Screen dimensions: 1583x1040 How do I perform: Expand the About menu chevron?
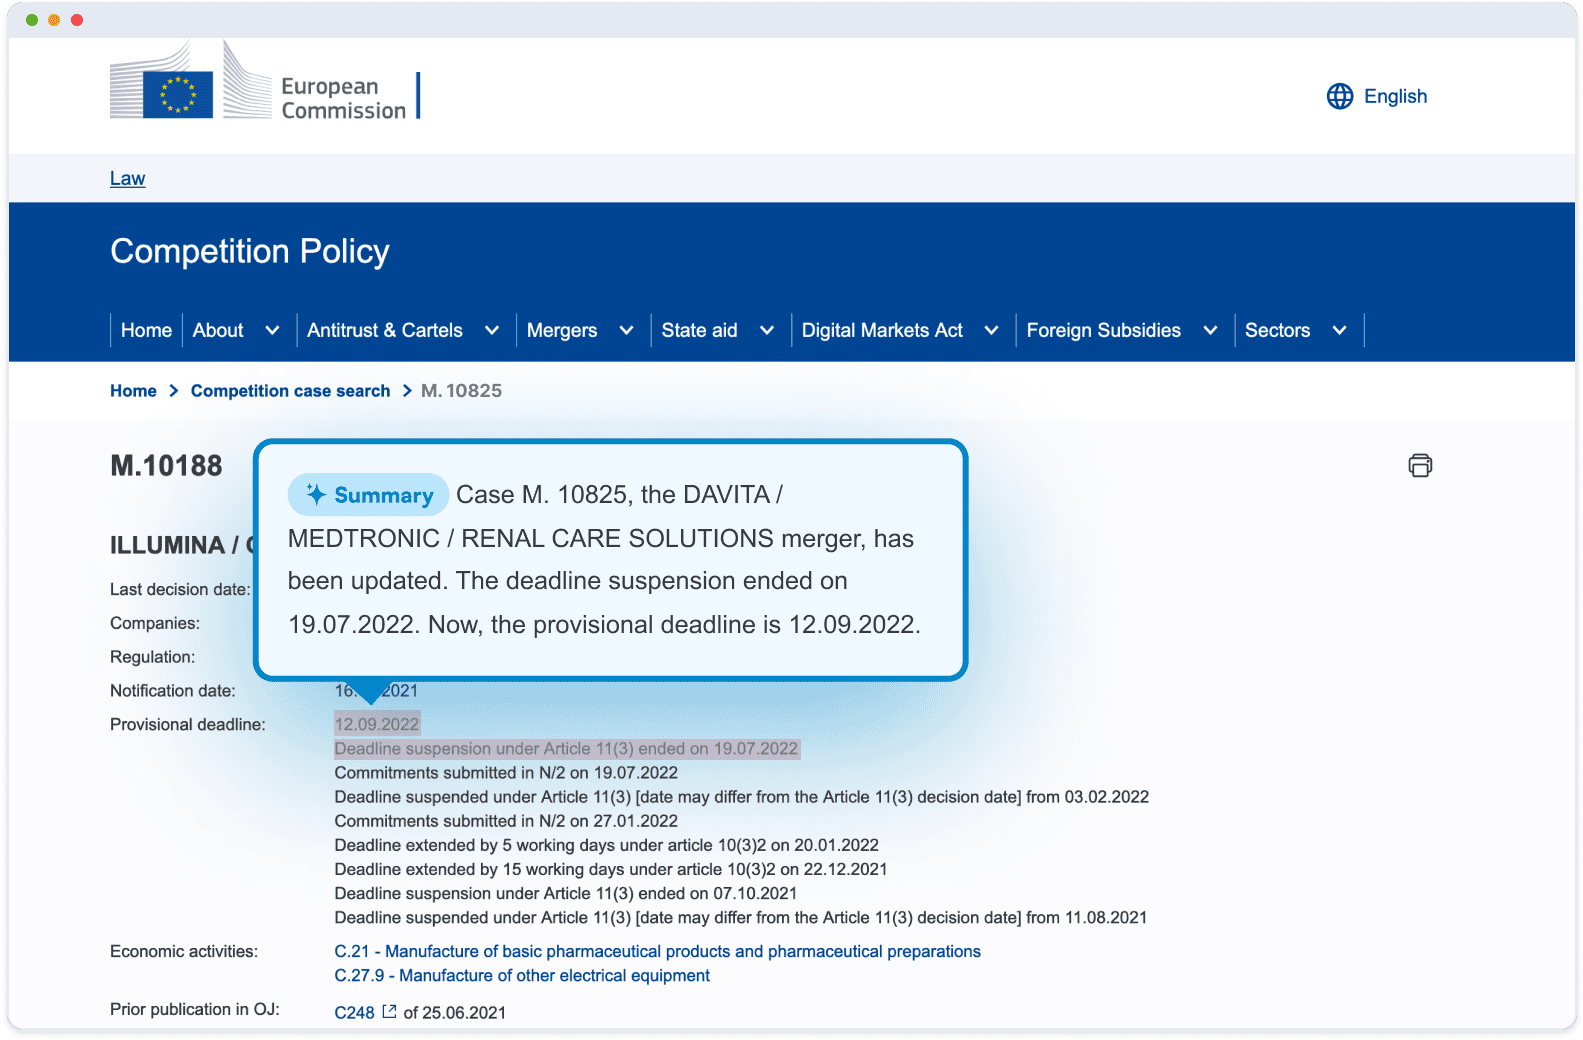pyautogui.click(x=272, y=331)
